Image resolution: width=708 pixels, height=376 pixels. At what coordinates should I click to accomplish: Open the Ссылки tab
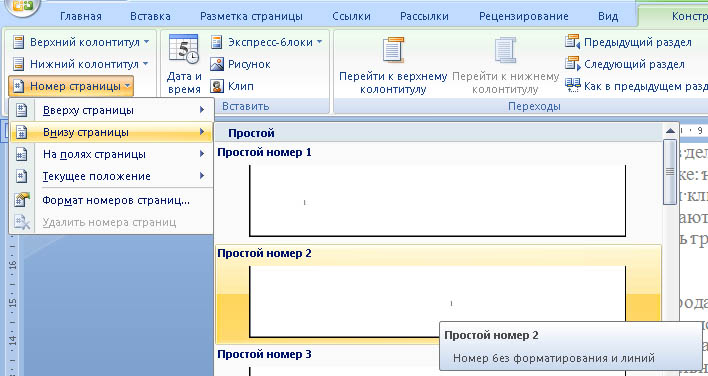[x=351, y=17]
